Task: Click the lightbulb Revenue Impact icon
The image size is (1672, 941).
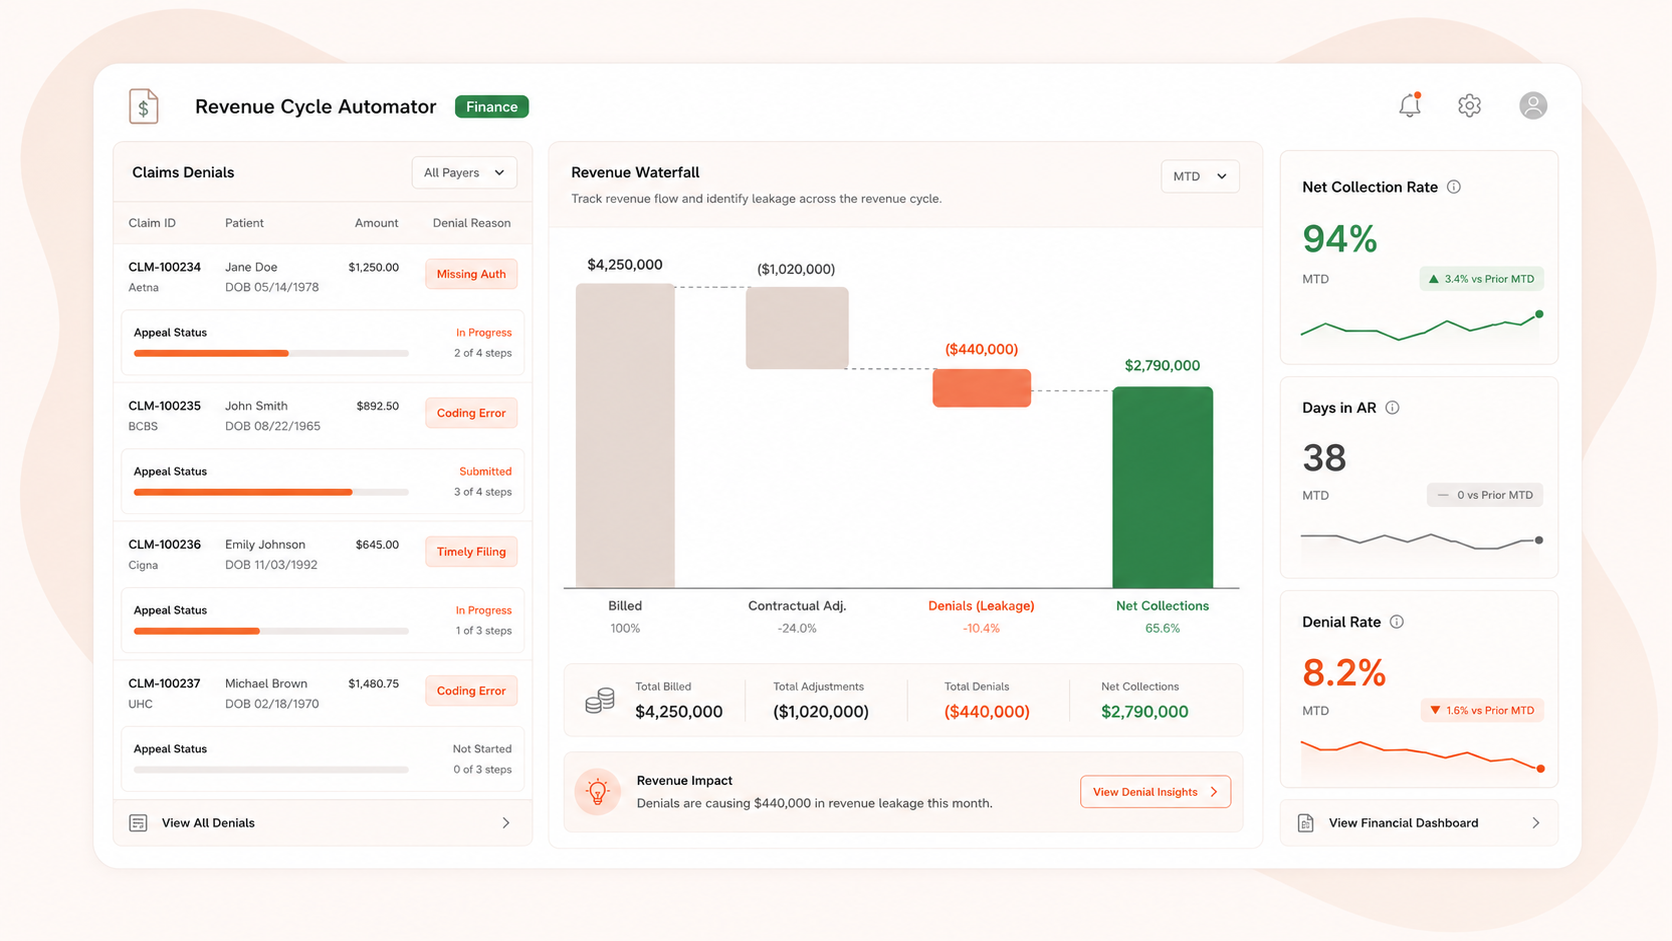Action: coord(598,792)
